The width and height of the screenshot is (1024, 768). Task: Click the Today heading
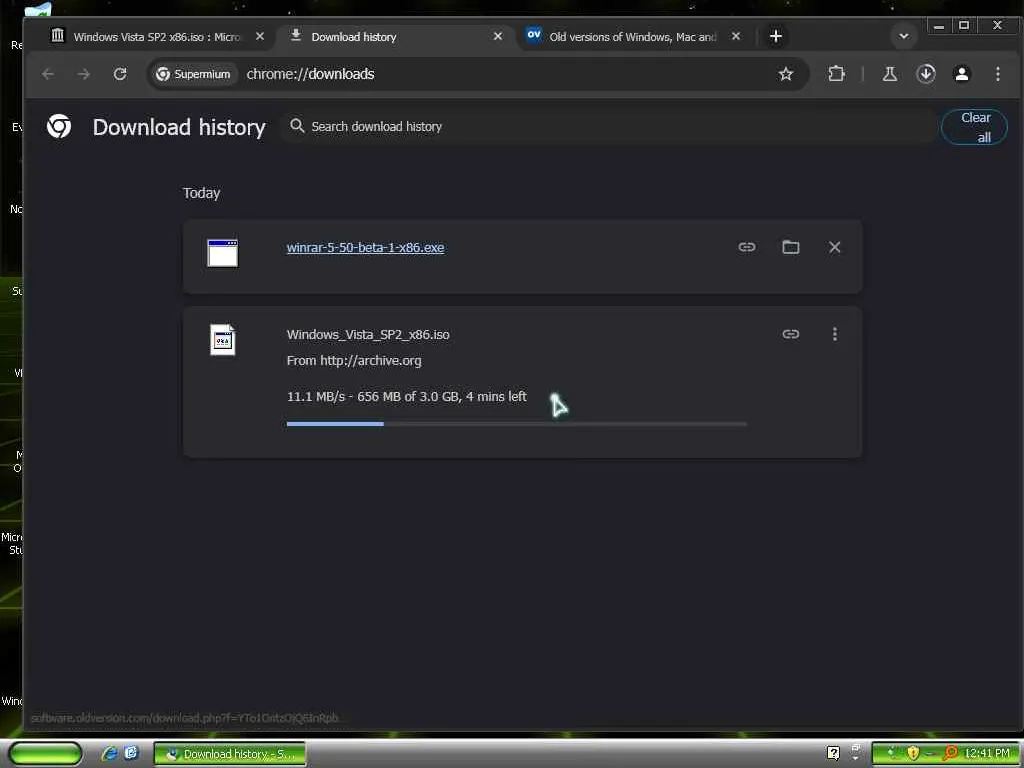coord(201,193)
